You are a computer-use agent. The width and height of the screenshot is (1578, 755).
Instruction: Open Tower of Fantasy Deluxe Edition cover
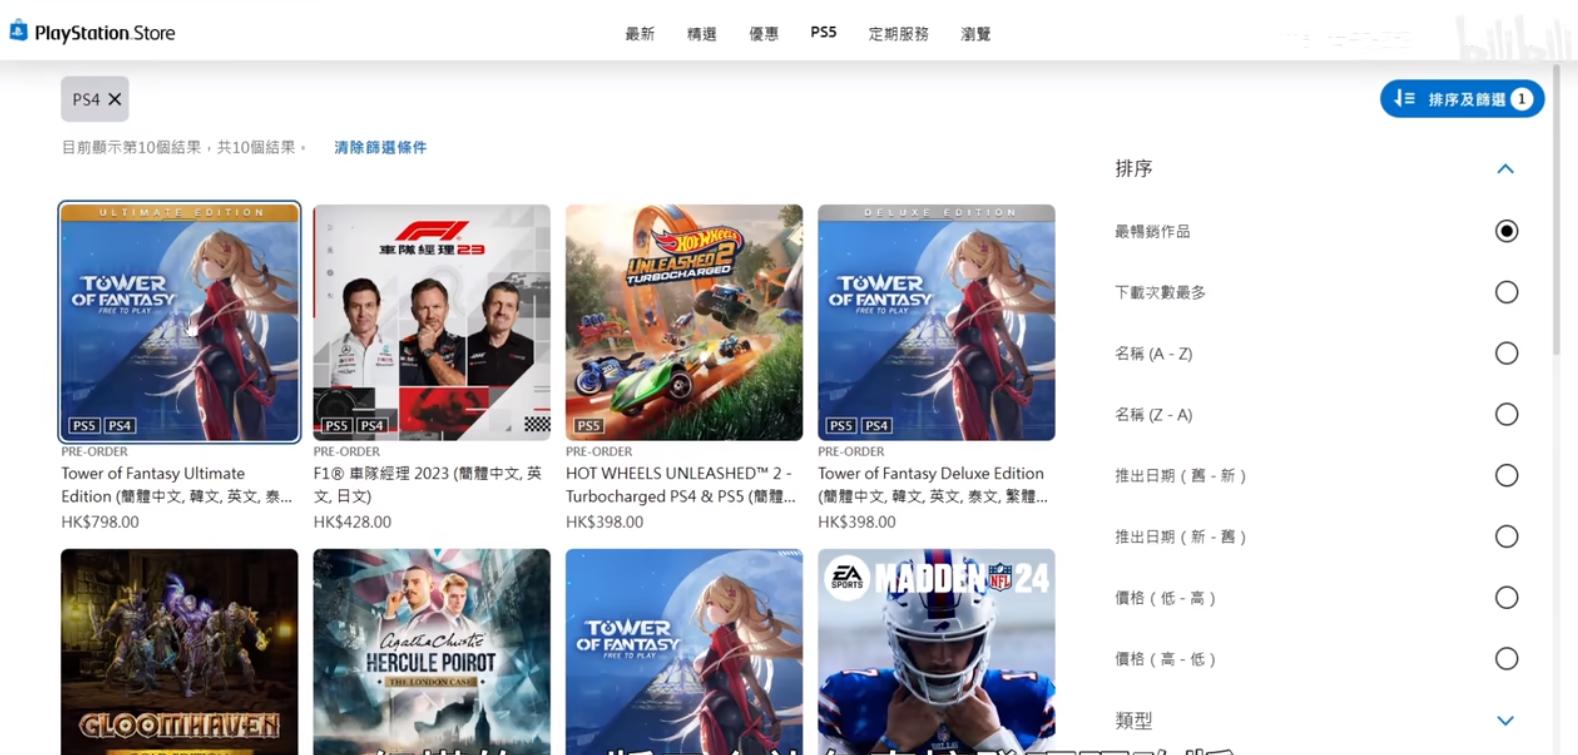[936, 322]
